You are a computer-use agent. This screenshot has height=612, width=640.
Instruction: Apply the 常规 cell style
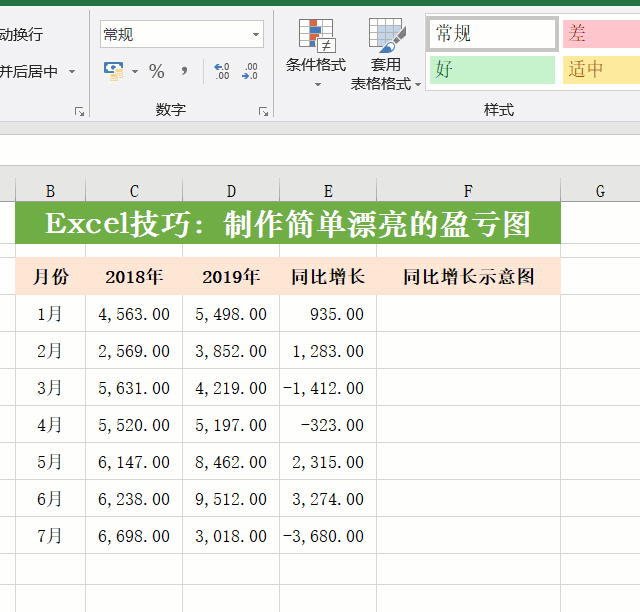(x=492, y=34)
